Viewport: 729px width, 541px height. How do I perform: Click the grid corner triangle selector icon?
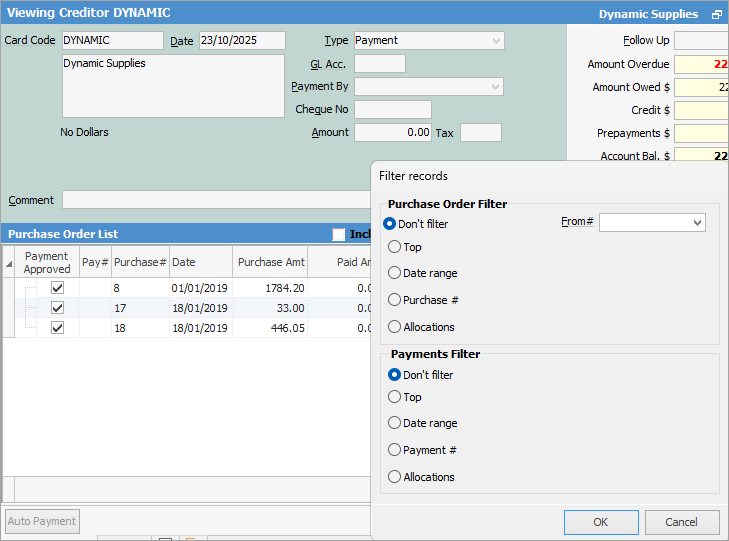pyautogui.click(x=10, y=263)
